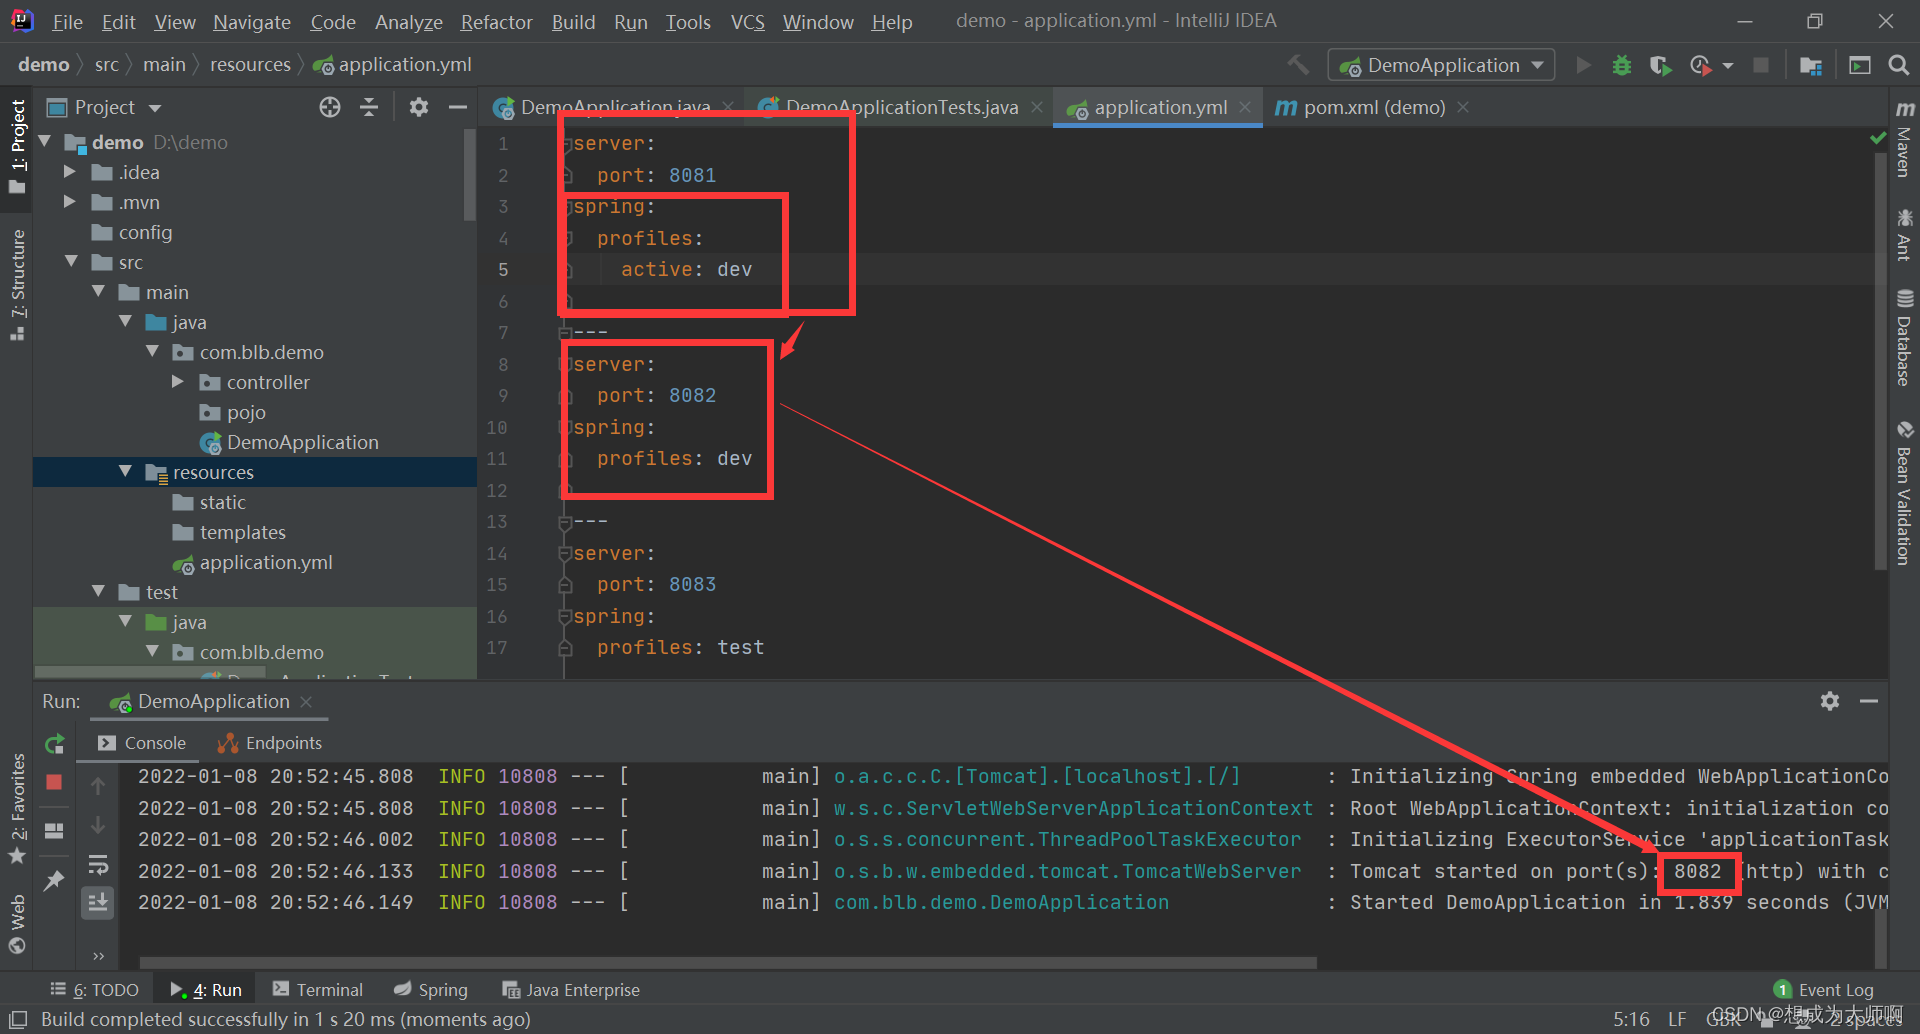The width and height of the screenshot is (1920, 1034).
Task: Open the Ant side panel
Action: (1905, 234)
